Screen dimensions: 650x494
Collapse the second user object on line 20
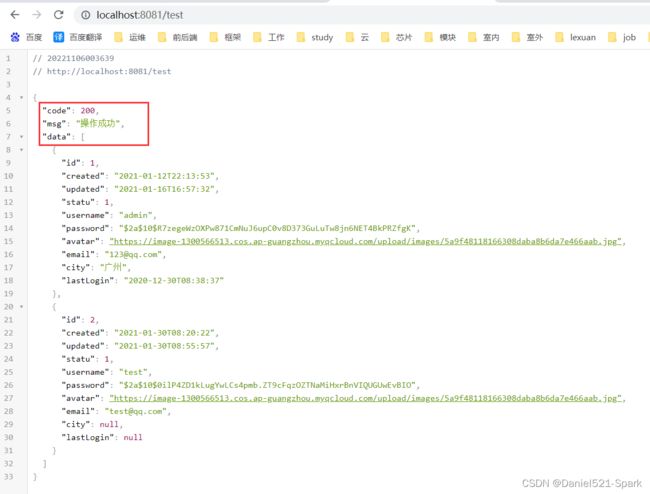pos(22,307)
